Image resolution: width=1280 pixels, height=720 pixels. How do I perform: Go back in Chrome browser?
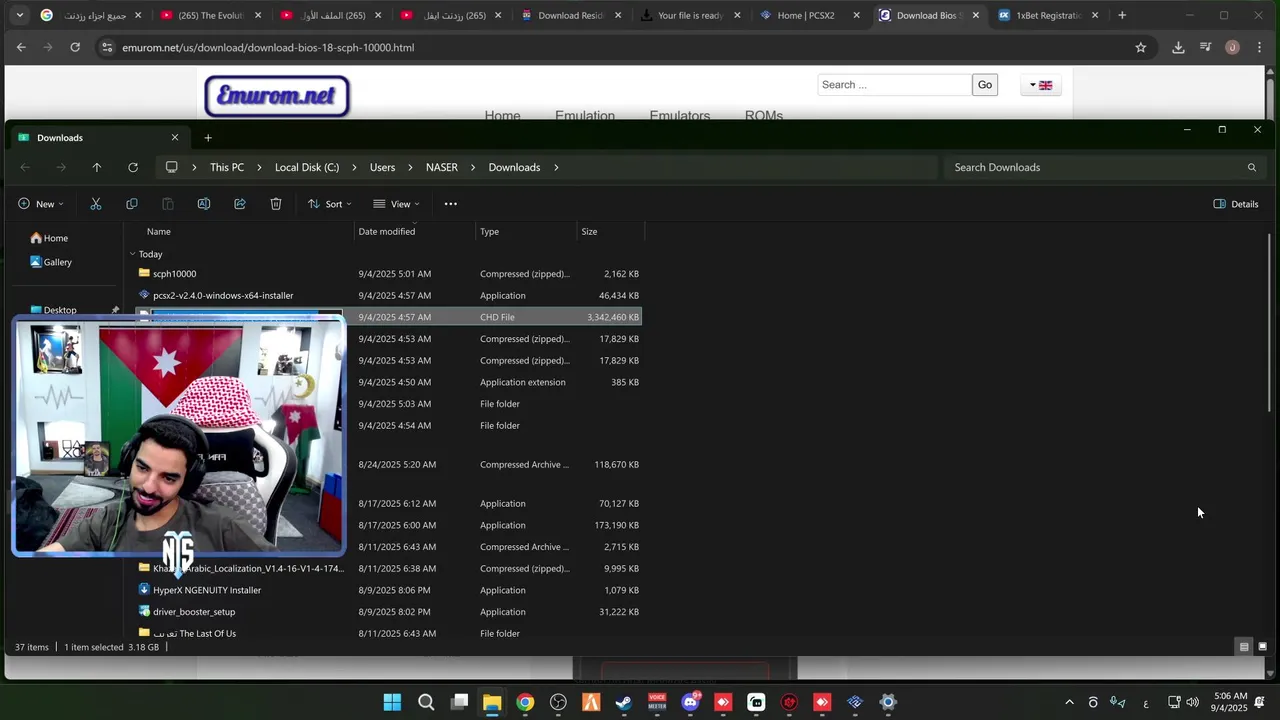coord(21,47)
